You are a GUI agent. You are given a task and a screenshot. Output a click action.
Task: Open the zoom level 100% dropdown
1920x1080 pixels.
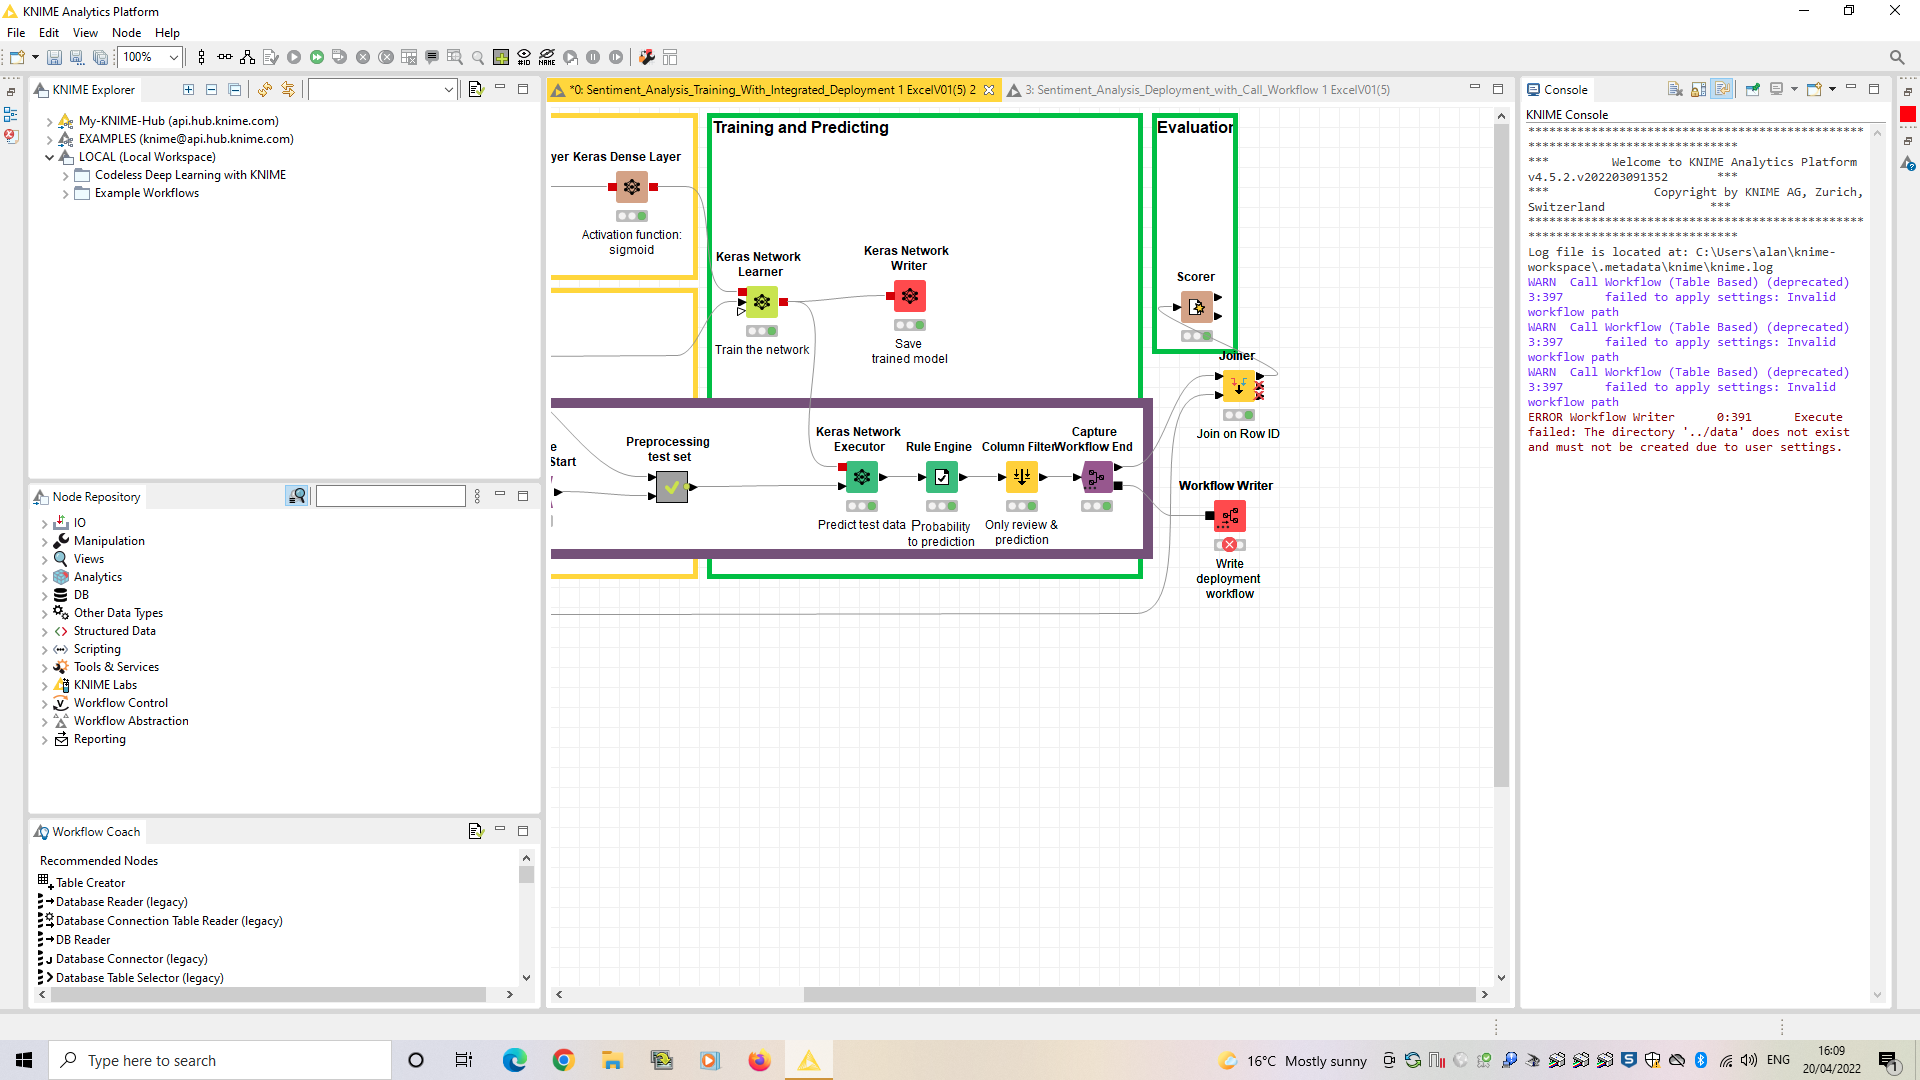173,58
